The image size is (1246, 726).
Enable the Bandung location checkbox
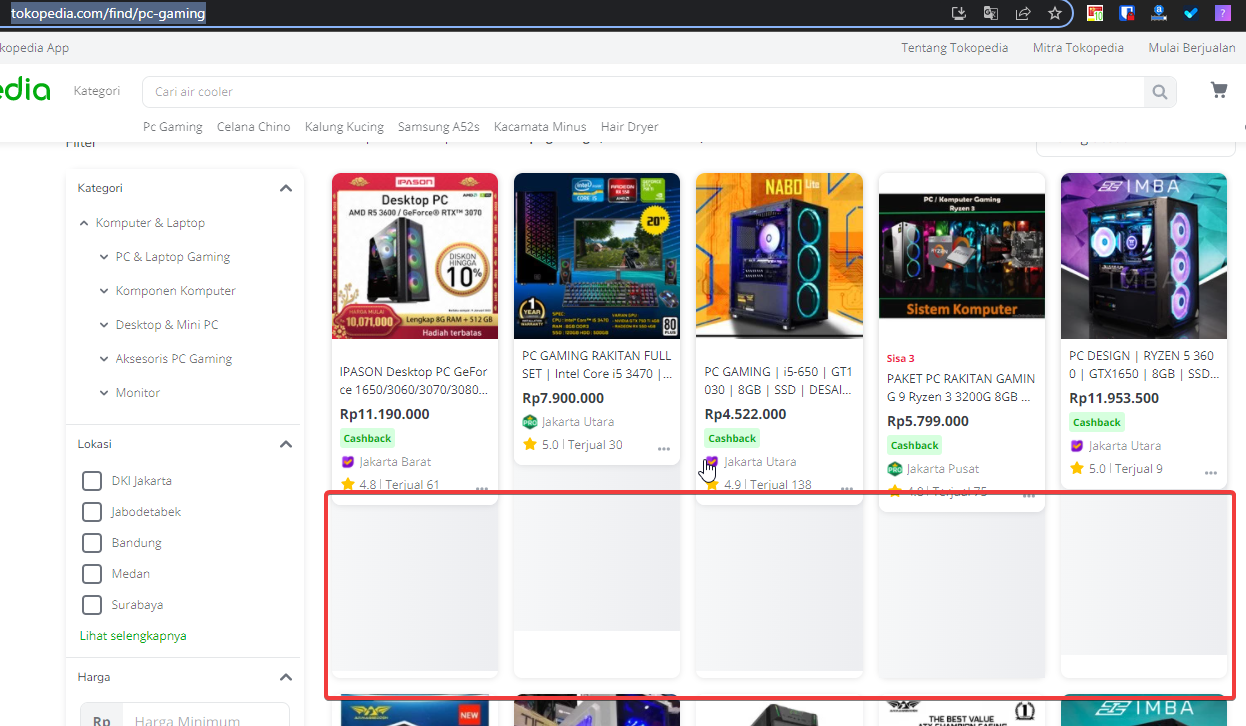click(x=91, y=542)
